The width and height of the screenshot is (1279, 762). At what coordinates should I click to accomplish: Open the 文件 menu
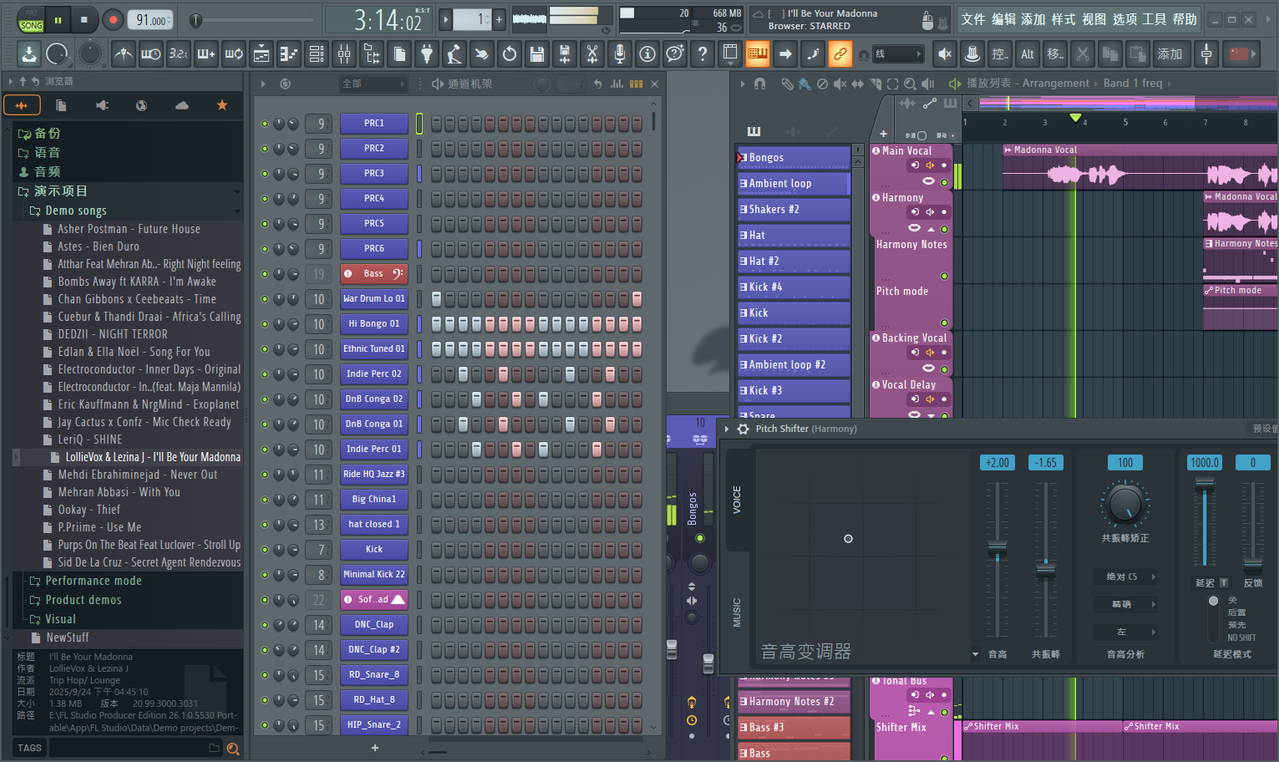tap(973, 19)
